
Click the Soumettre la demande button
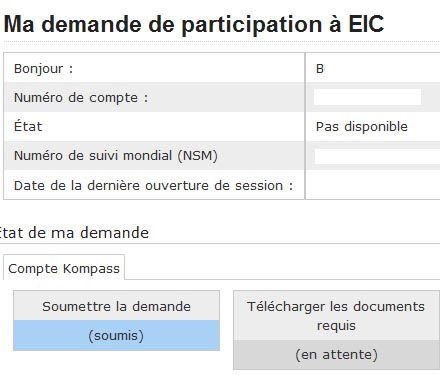116,306
